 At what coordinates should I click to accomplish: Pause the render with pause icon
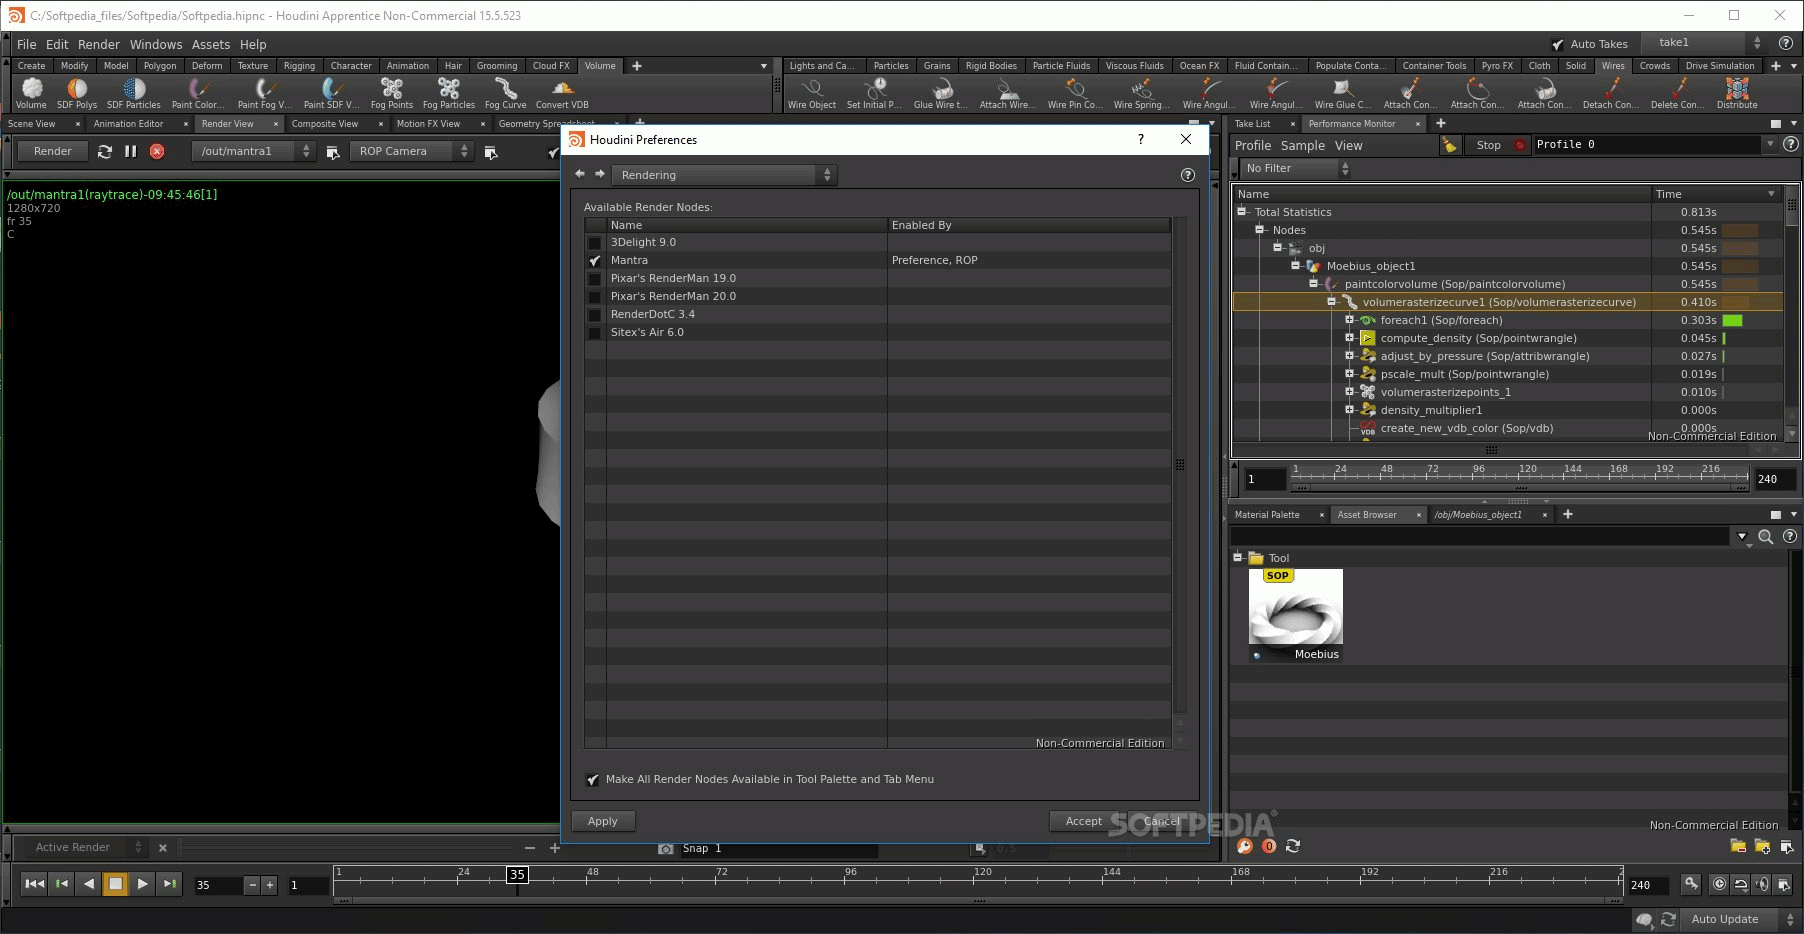(x=131, y=151)
